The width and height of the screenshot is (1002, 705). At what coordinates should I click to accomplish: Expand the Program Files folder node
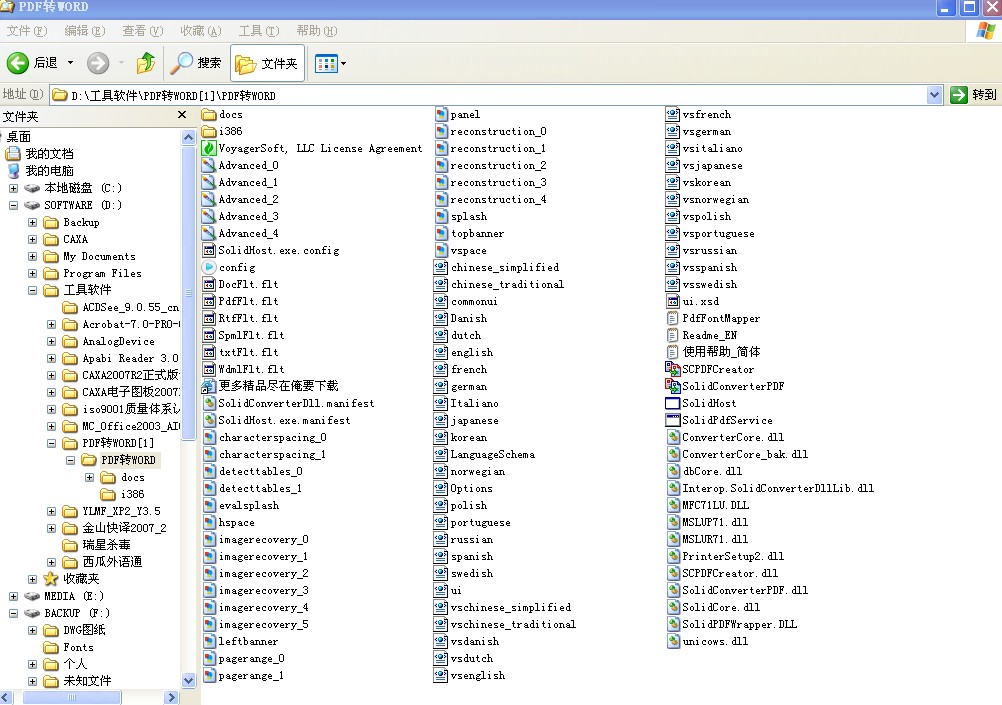coord(33,274)
